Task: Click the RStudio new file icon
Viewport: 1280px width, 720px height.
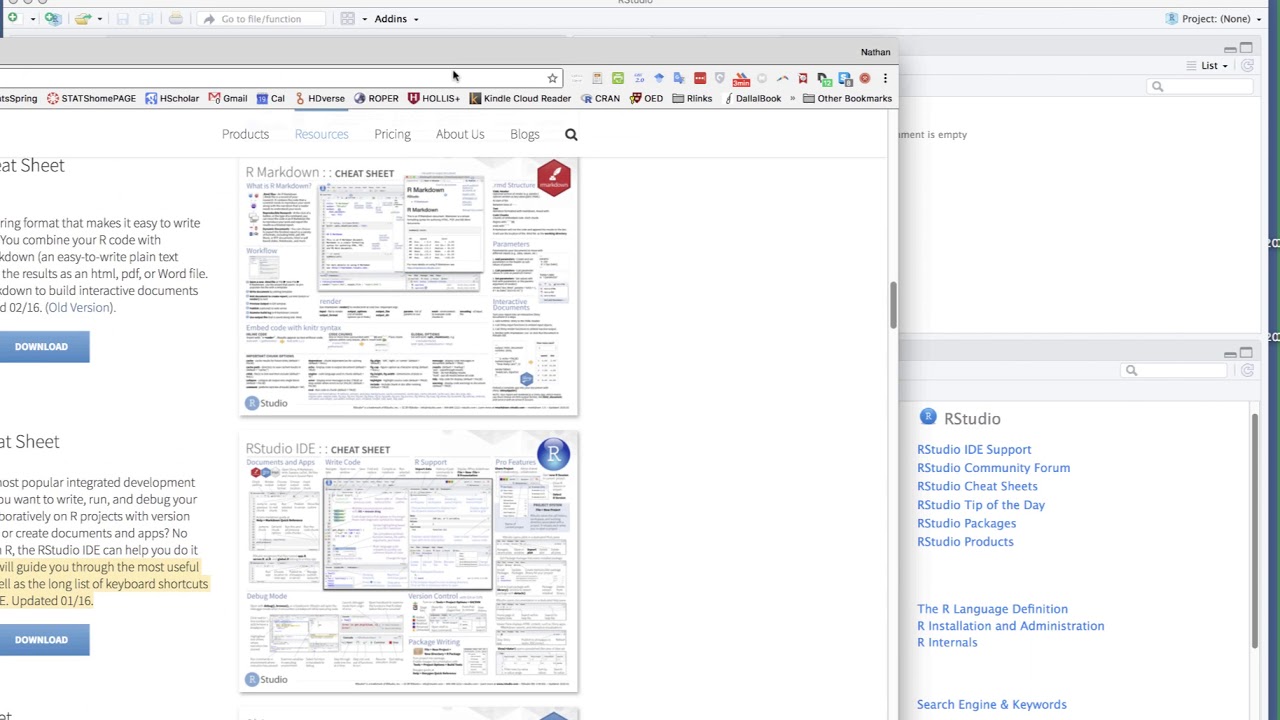Action: coord(12,18)
